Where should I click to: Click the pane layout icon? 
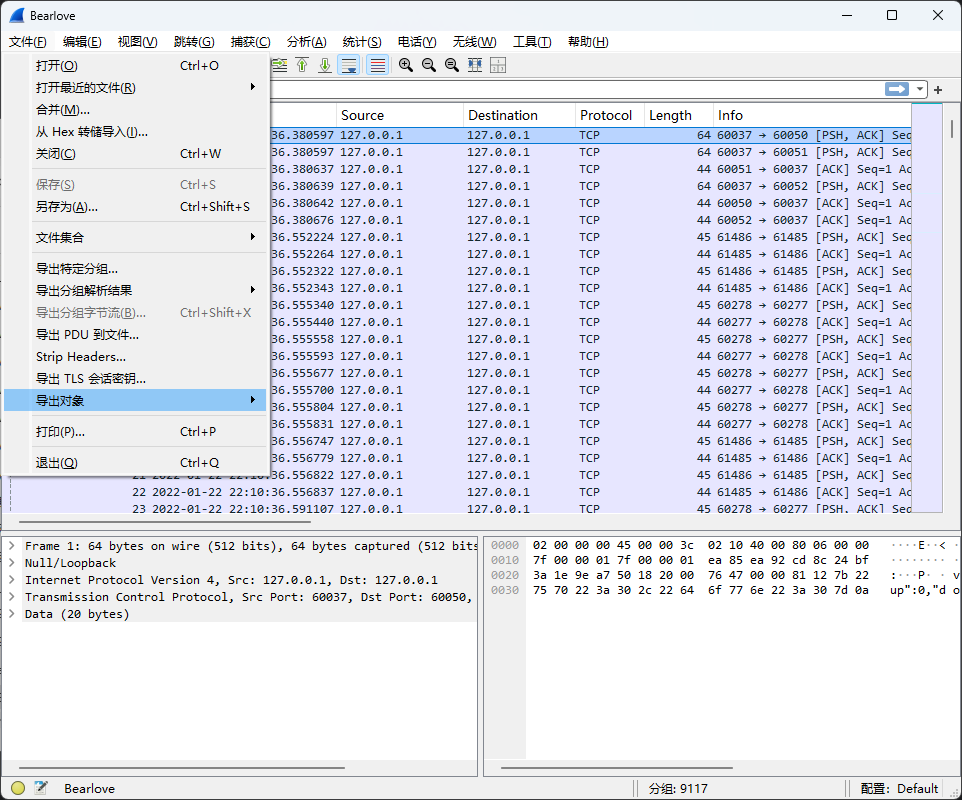coord(498,65)
